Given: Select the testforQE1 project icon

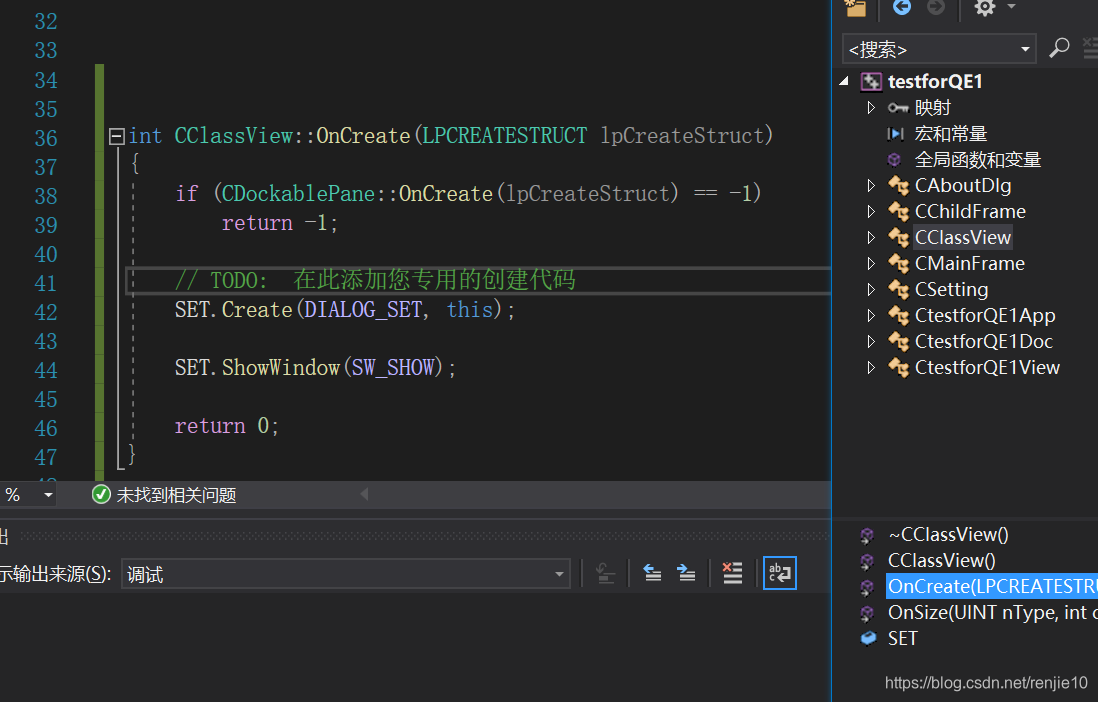Looking at the screenshot, I should tap(871, 82).
